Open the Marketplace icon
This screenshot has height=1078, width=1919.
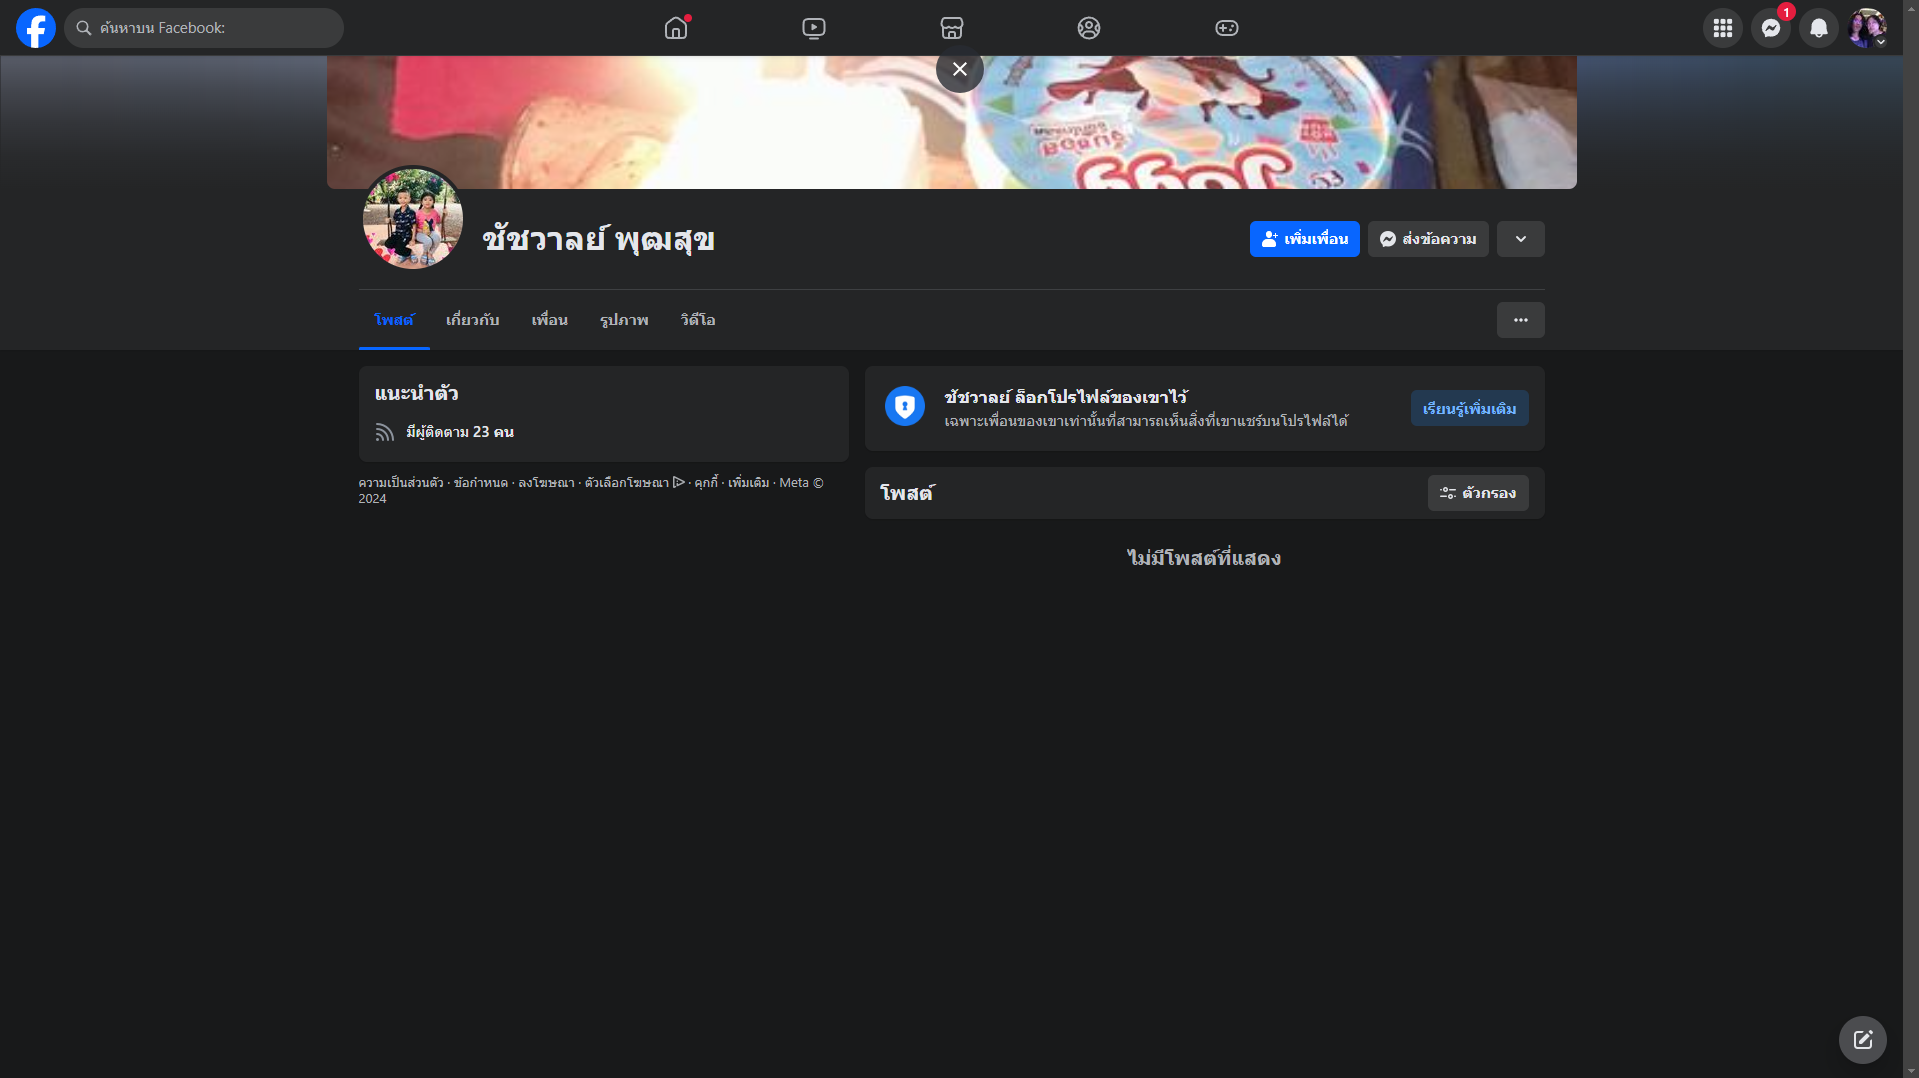pos(952,28)
